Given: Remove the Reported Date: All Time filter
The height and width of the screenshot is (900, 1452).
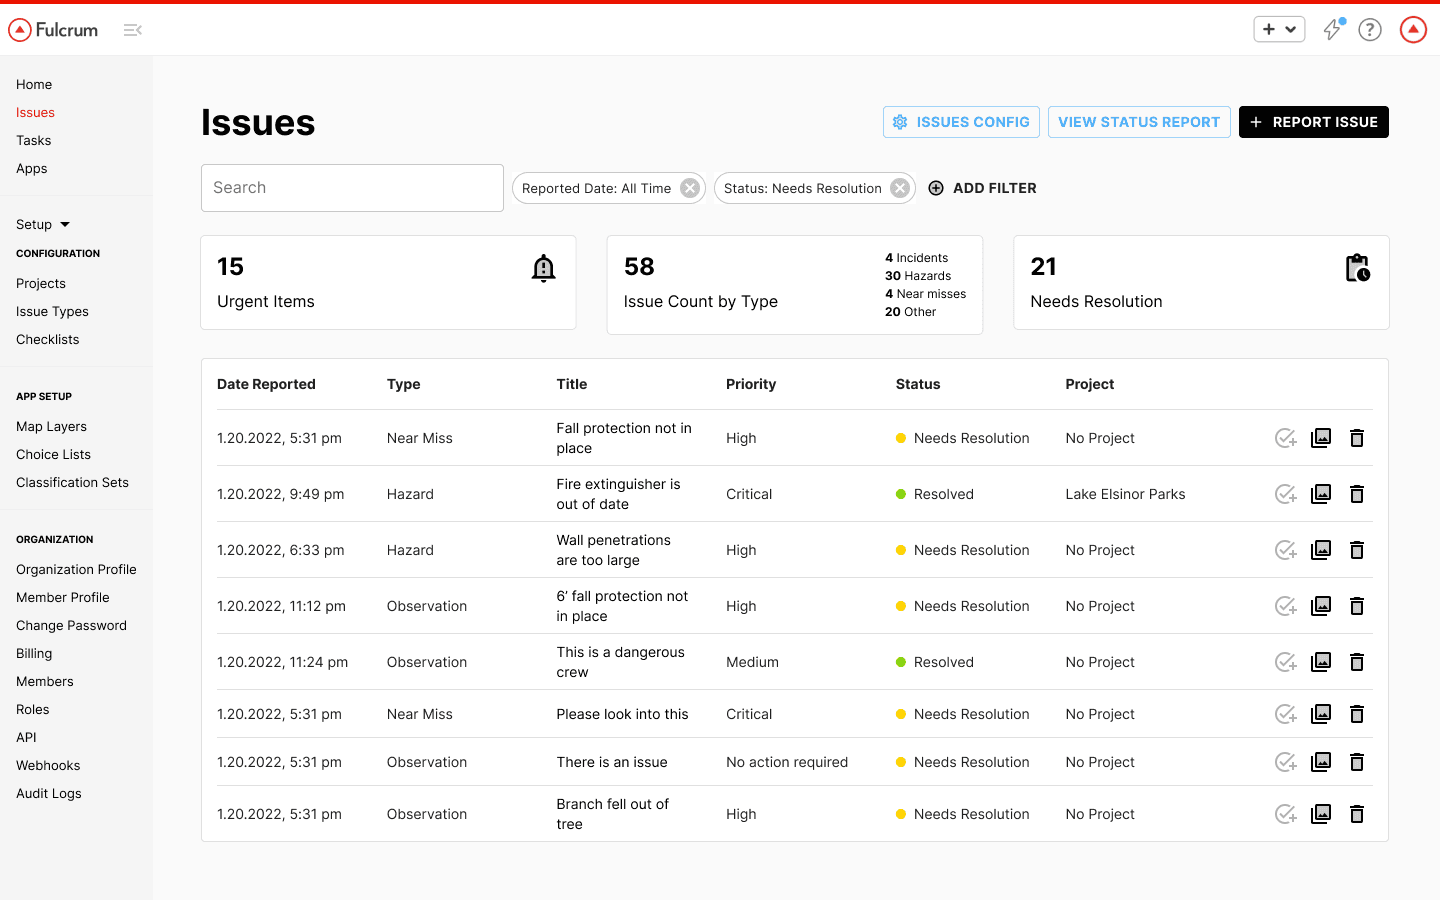Looking at the screenshot, I should pos(690,188).
